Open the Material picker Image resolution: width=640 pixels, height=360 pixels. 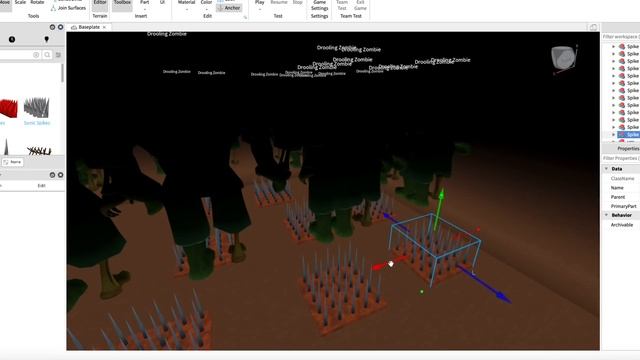coord(187,2)
